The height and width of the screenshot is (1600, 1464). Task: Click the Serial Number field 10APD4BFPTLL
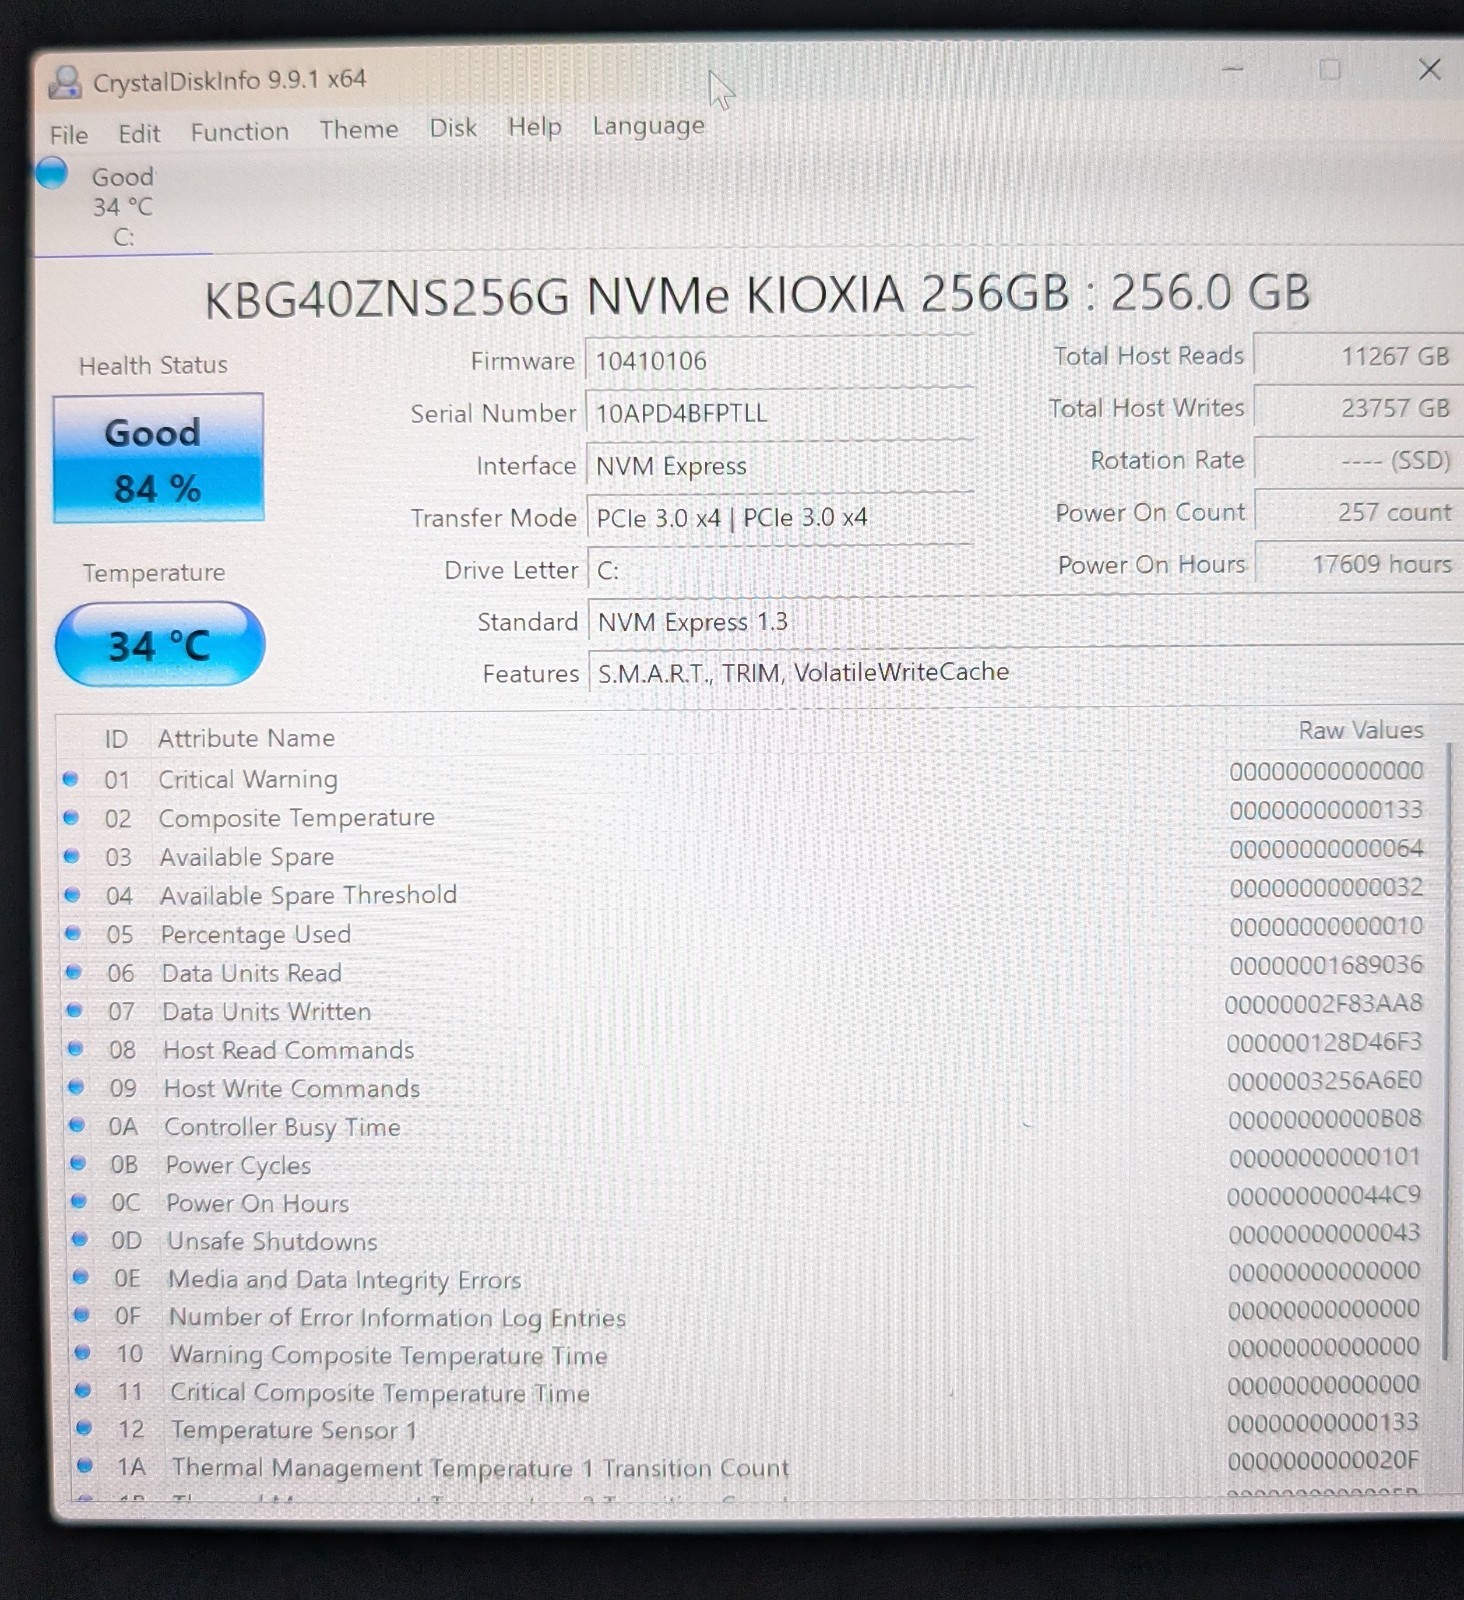(780, 413)
